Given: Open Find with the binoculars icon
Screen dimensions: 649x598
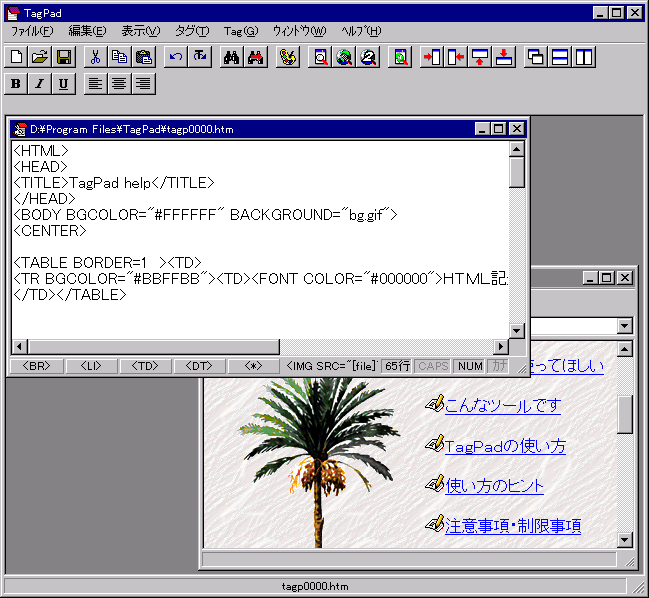Looking at the screenshot, I should tap(231, 57).
